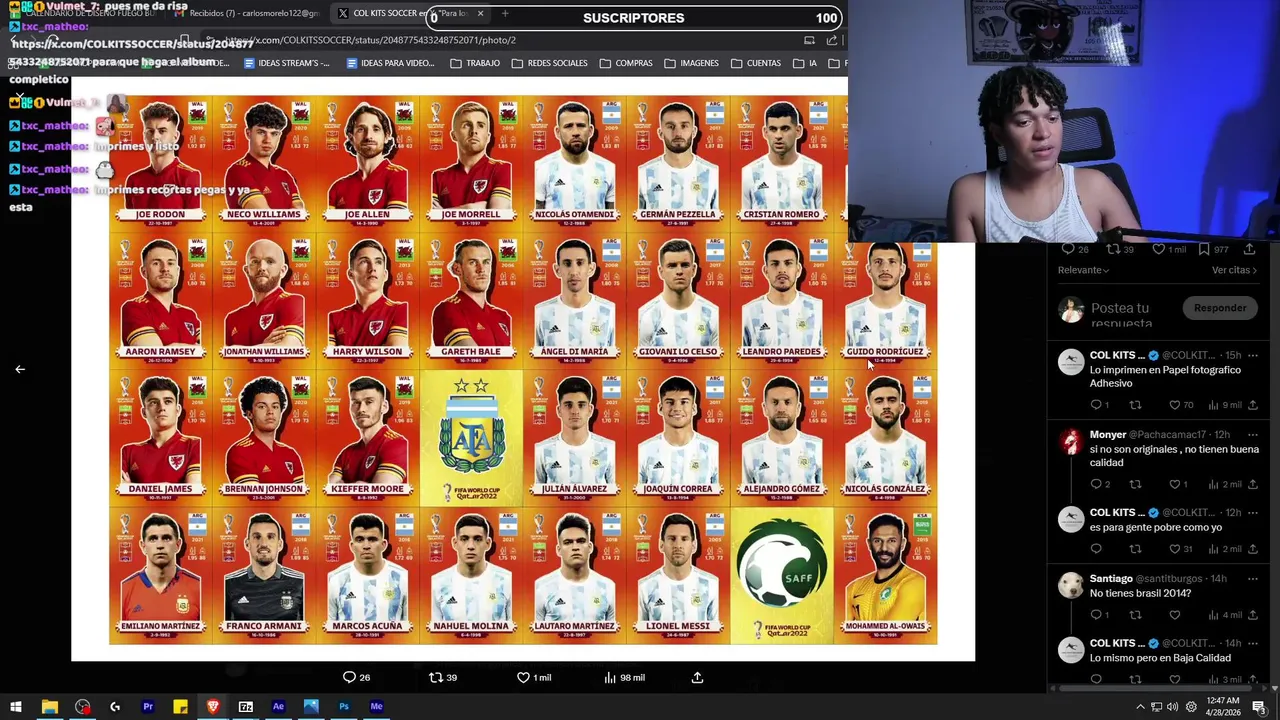Reply to the Papel fotografico Adhesivo comment
Screen dimensions: 1280x720
1096,405
